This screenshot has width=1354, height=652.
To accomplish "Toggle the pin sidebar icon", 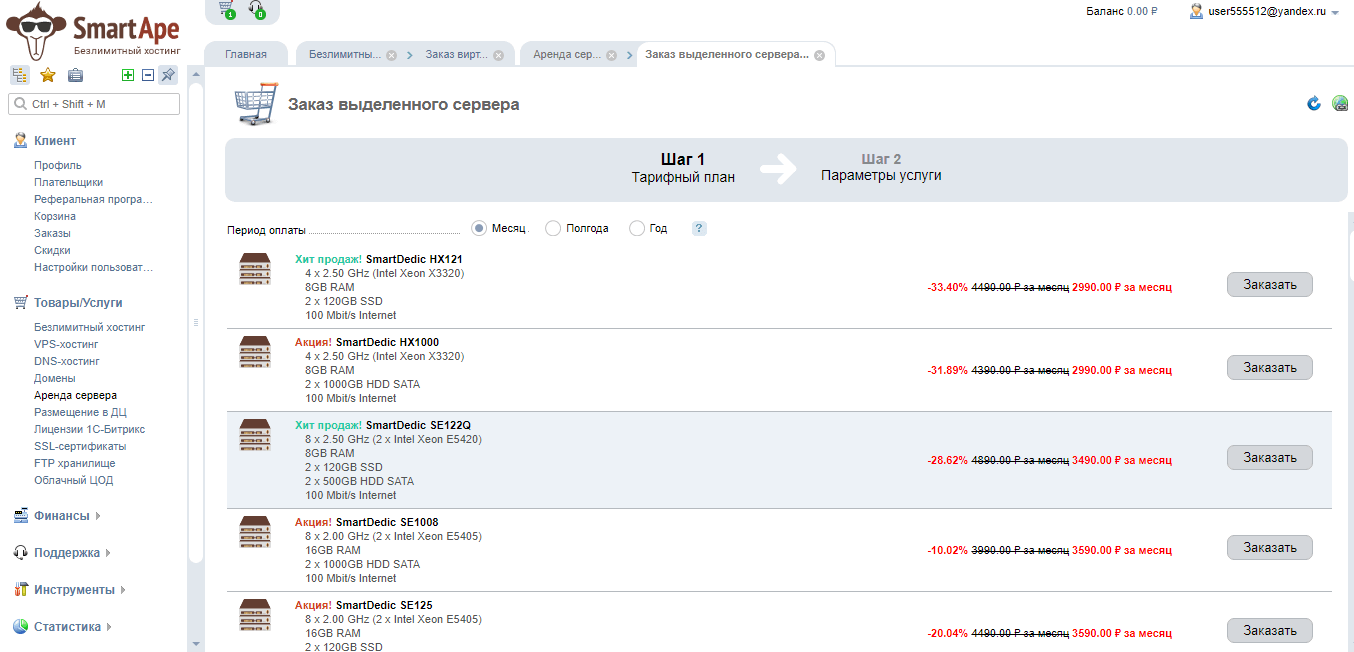I will (168, 75).
